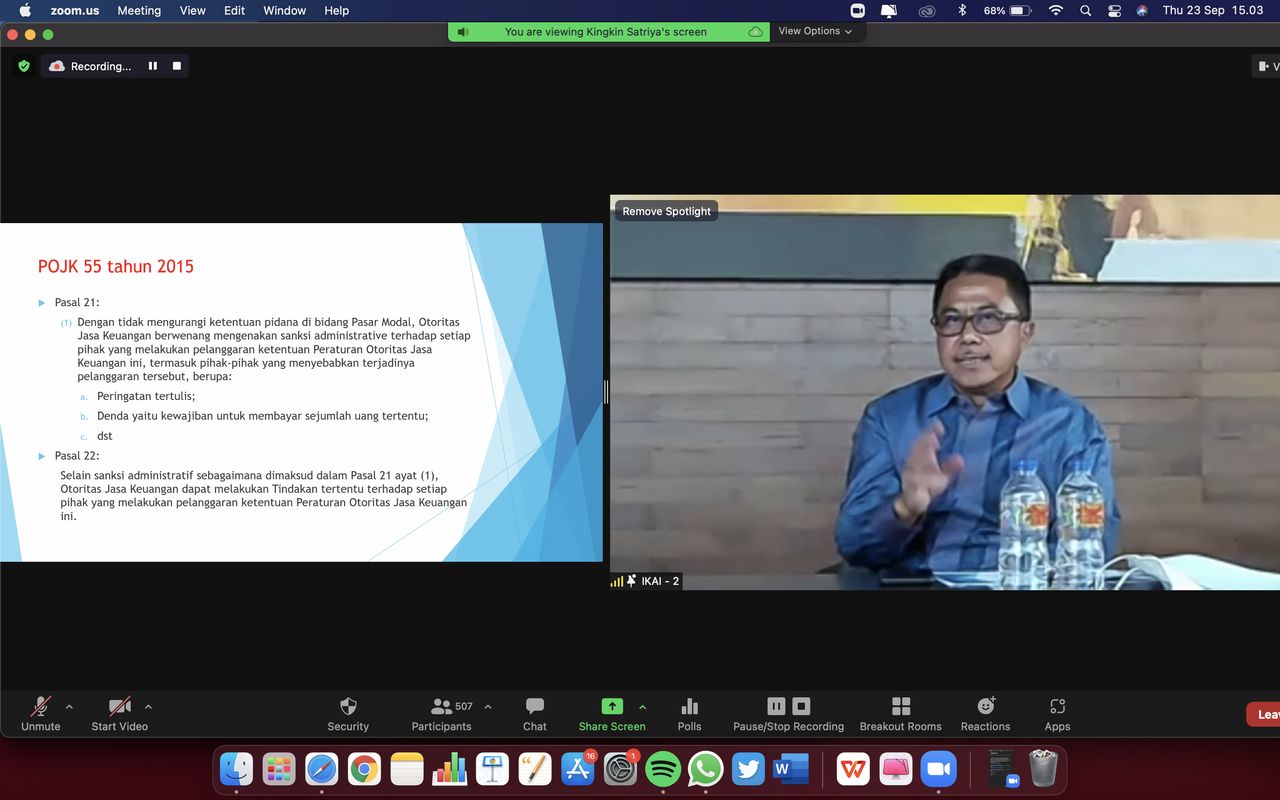Open Finder from the dock
Viewport: 1280px width, 800px height.
pos(237,769)
